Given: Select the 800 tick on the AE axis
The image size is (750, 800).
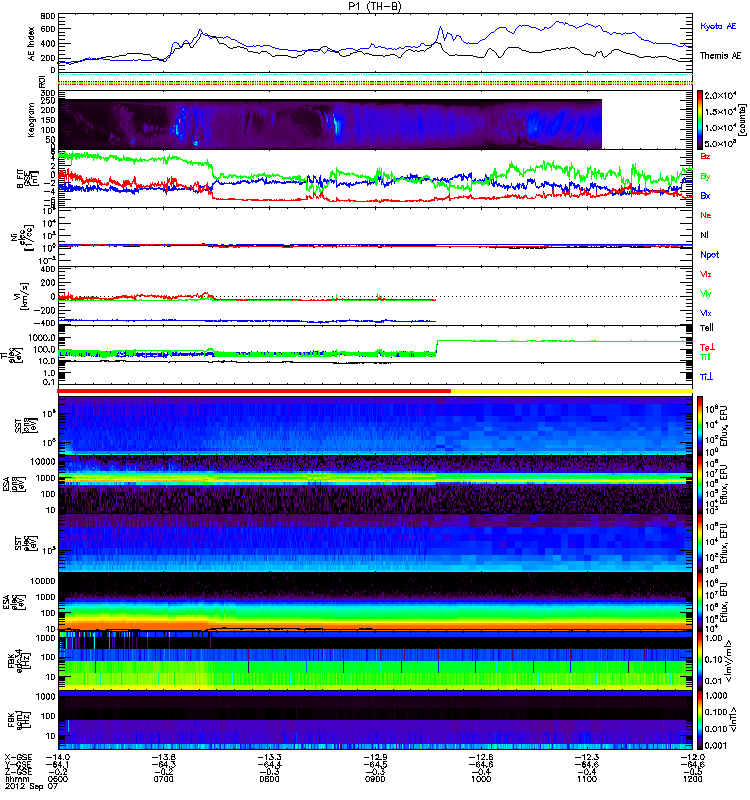Looking at the screenshot, I should 49,17.
